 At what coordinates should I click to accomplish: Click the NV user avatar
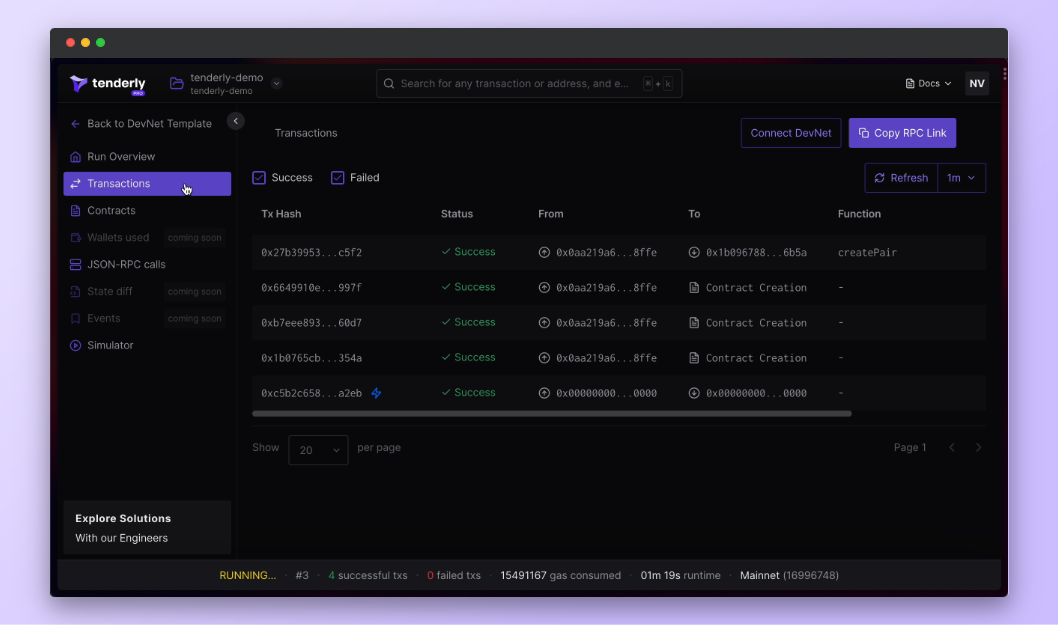976,84
